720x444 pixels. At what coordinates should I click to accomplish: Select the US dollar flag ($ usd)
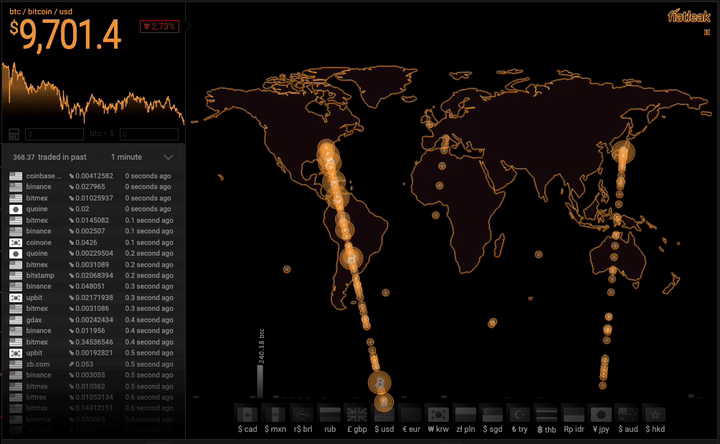point(382,413)
